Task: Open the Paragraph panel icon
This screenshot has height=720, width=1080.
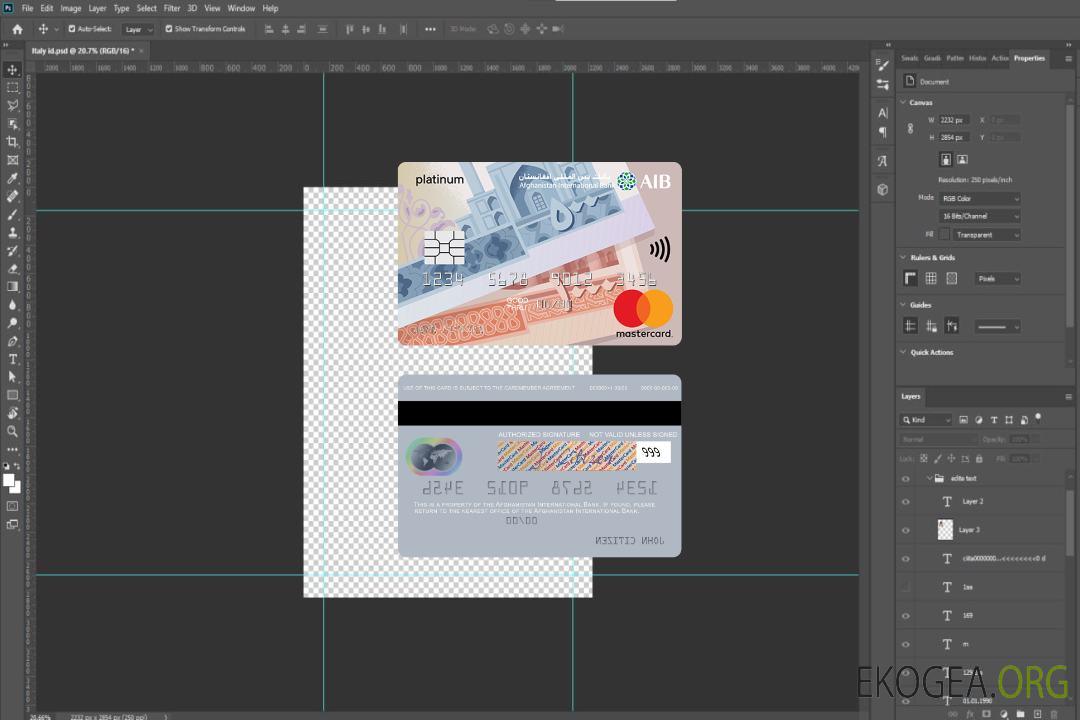Action: [882, 132]
